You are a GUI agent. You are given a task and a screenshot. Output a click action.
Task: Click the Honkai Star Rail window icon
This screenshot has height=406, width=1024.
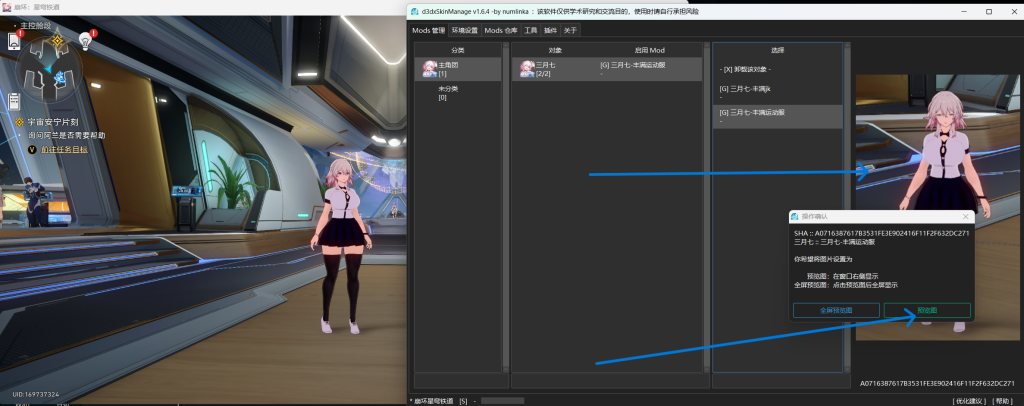pyautogui.click(x=6, y=7)
